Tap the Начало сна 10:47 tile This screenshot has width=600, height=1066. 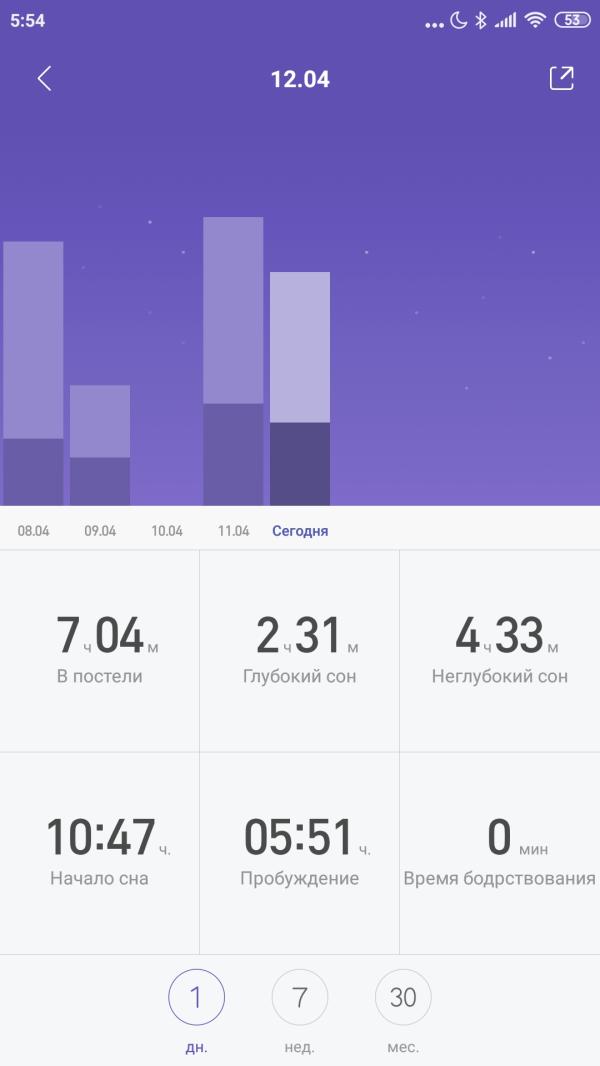point(100,852)
